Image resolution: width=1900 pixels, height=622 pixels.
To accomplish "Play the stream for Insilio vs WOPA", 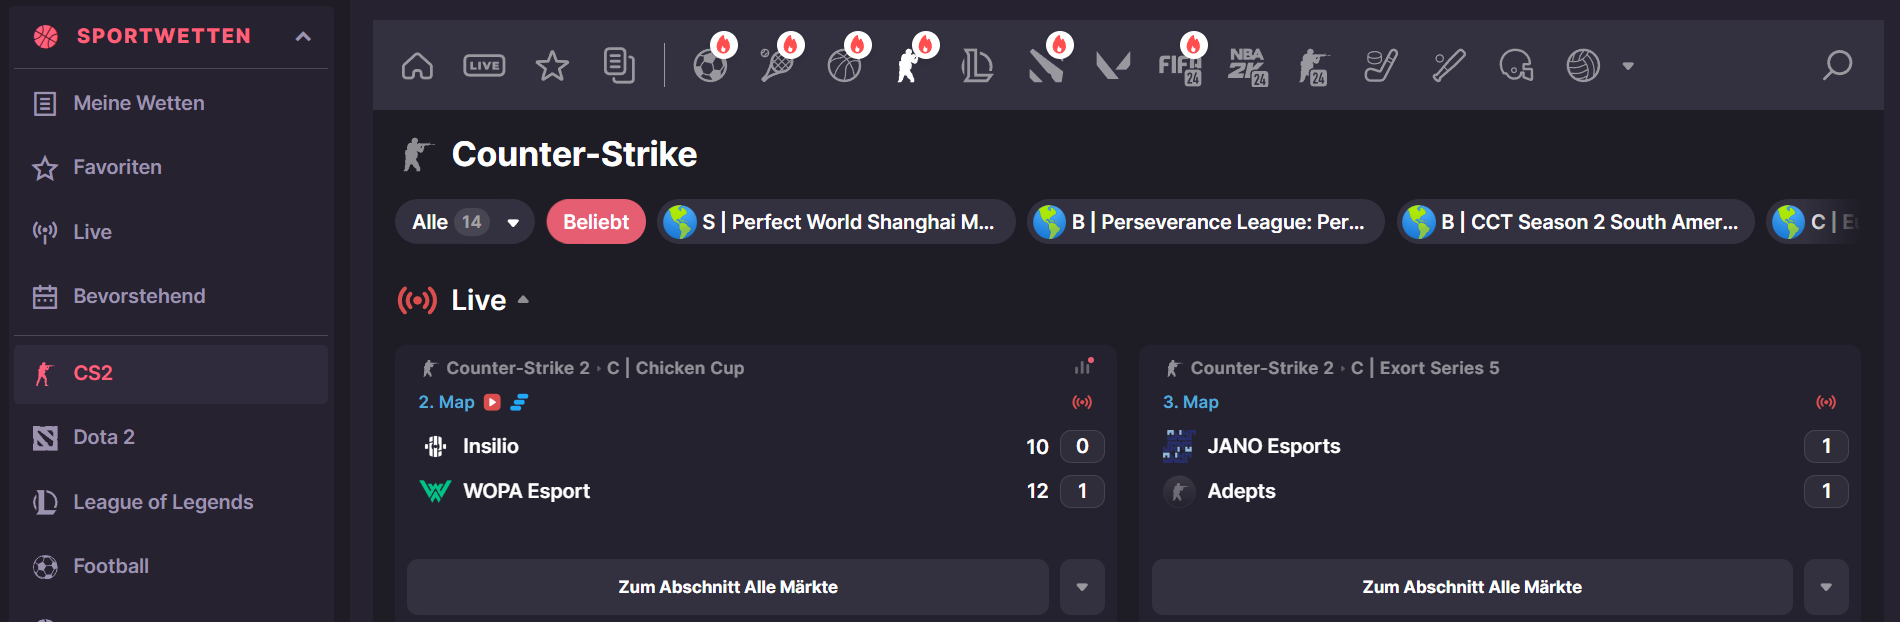I will (492, 402).
